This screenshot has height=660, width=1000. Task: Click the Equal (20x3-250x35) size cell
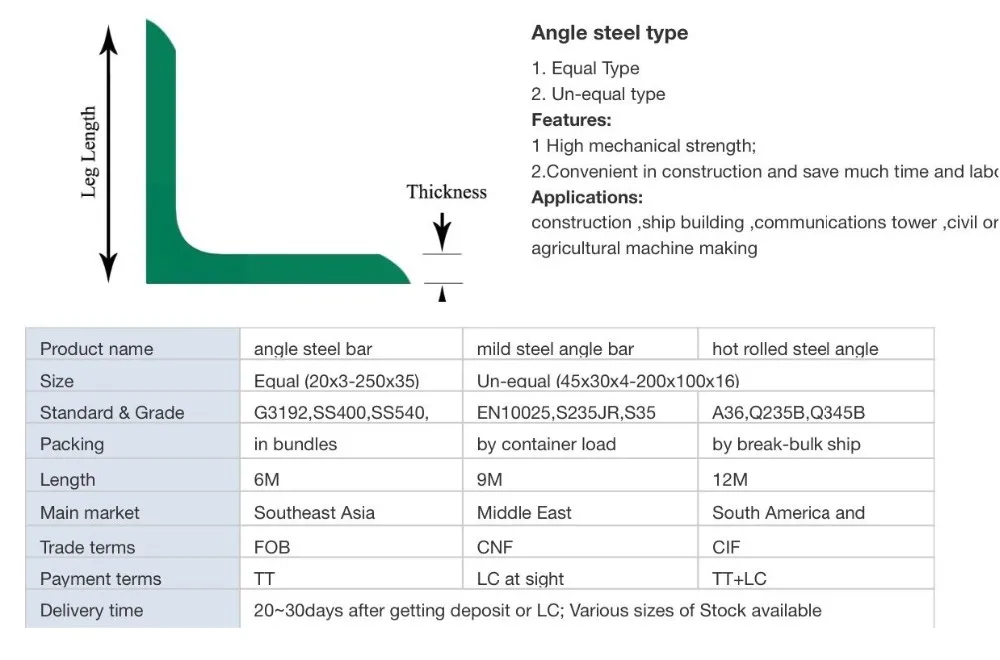(336, 381)
